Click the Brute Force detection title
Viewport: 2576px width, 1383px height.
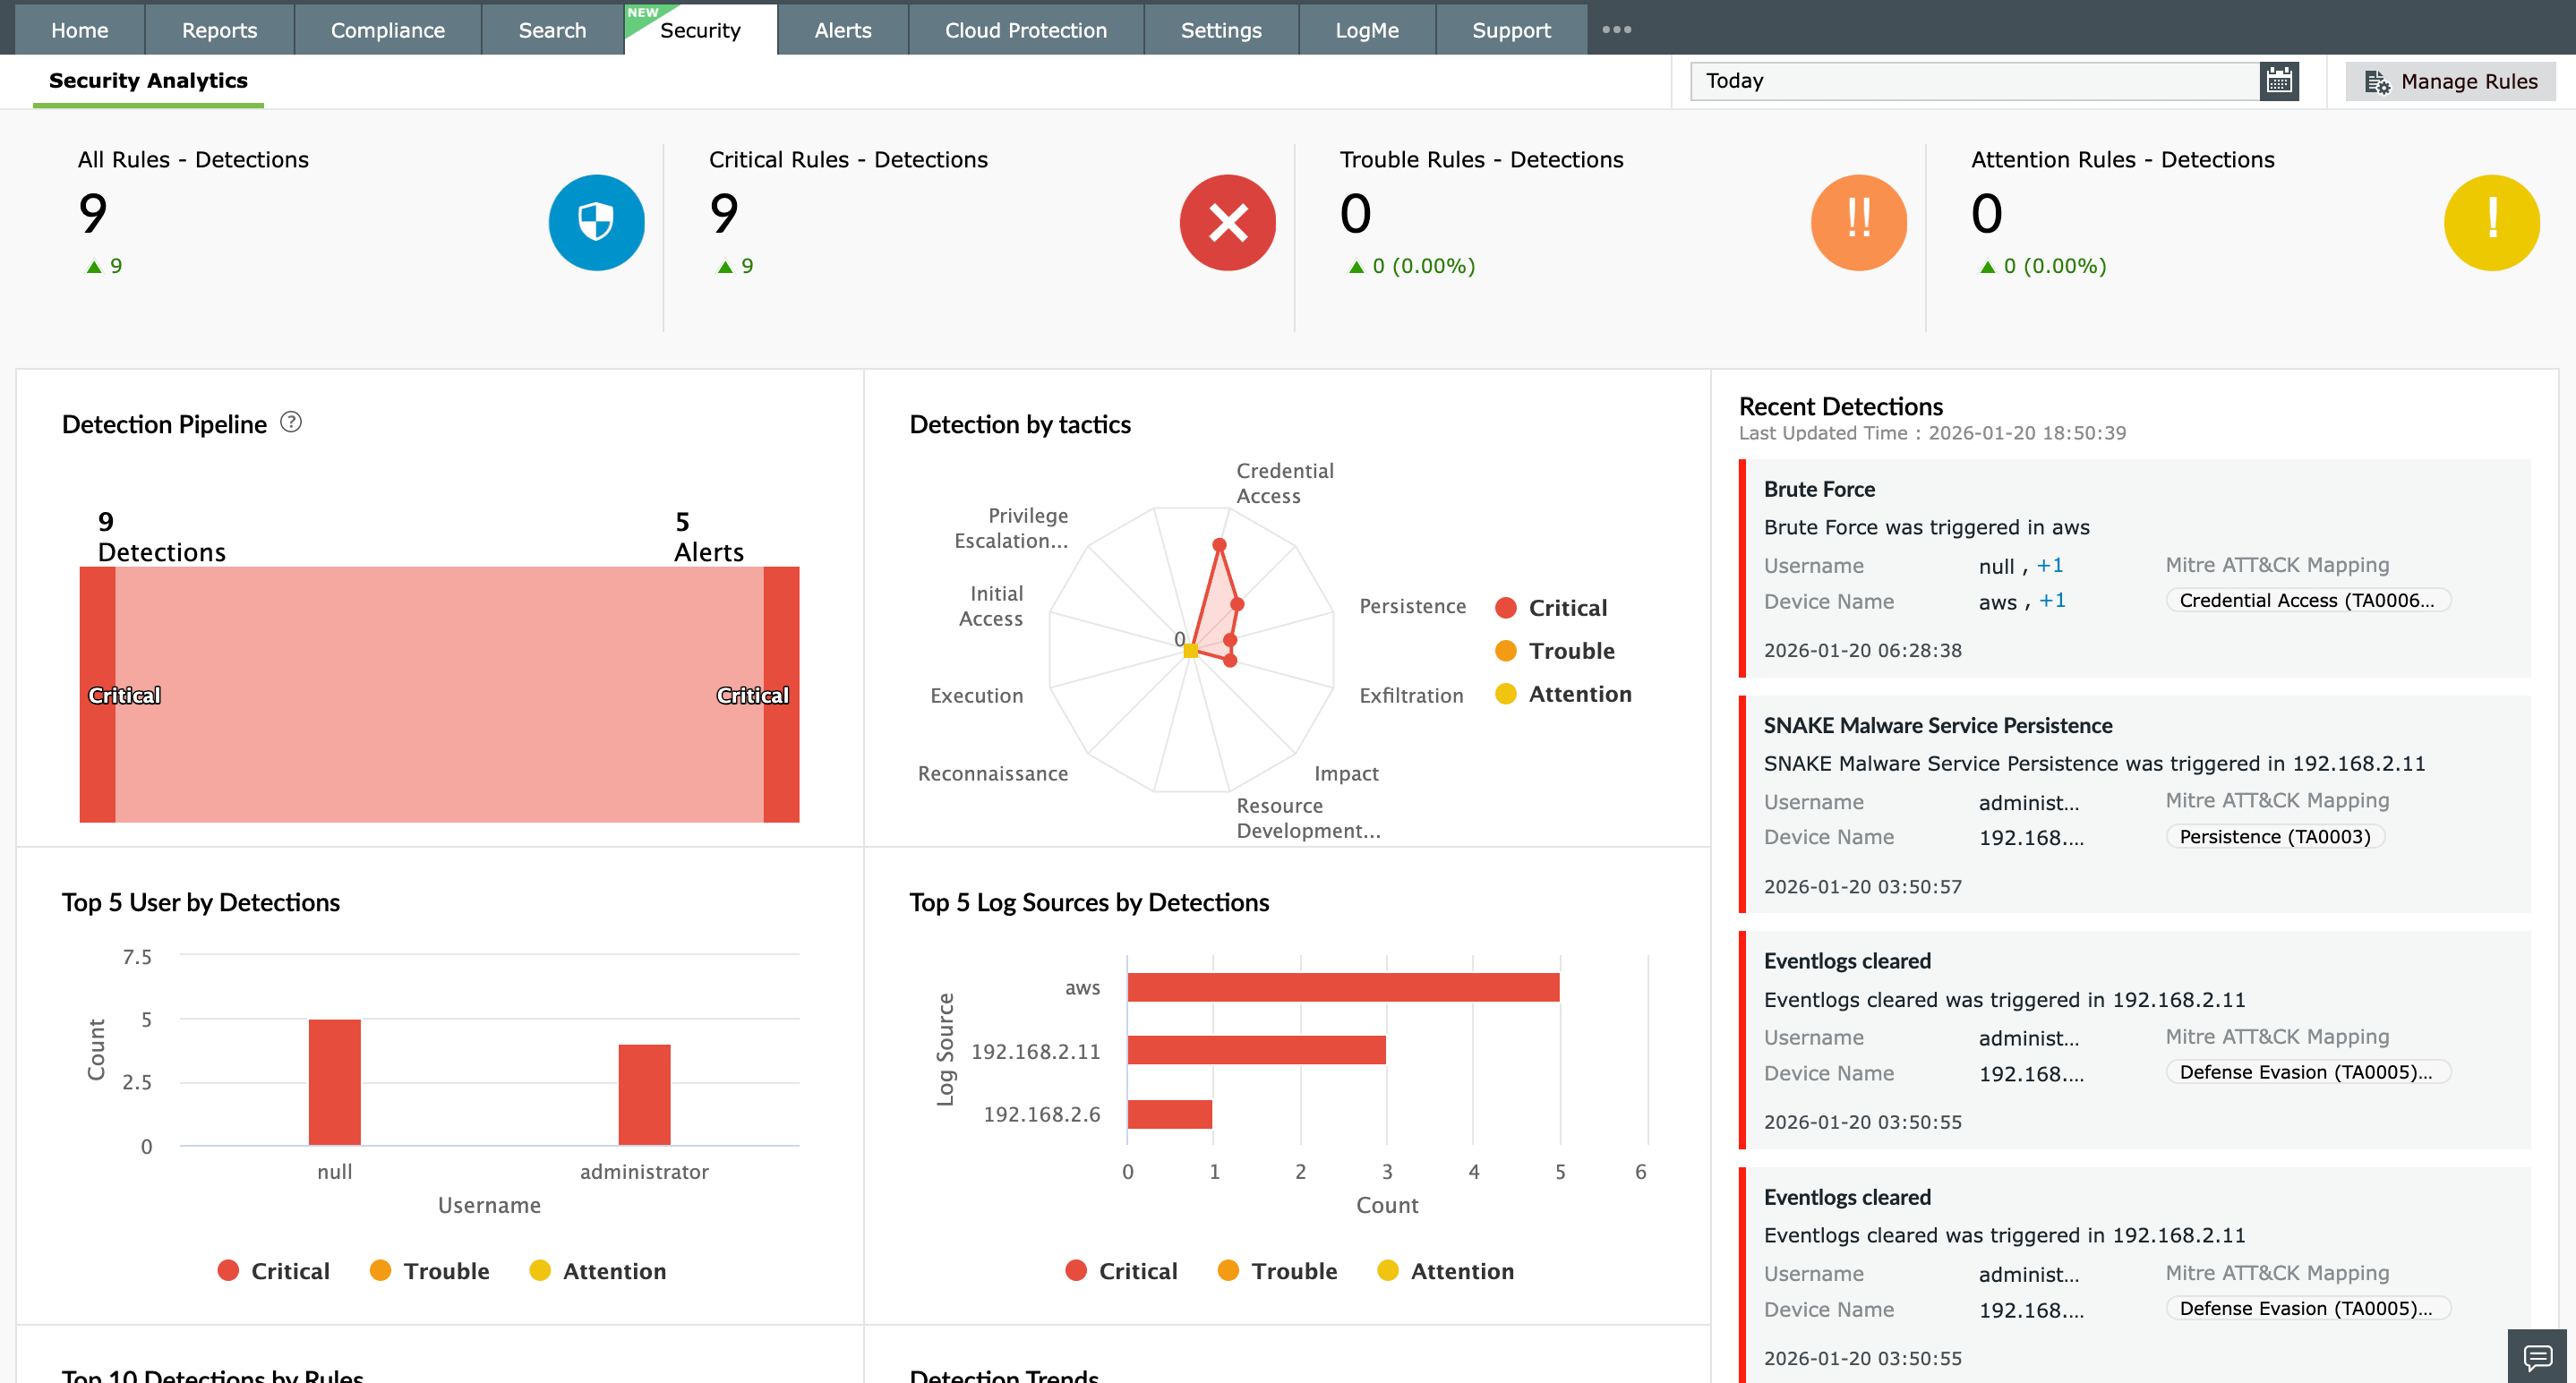point(1819,489)
